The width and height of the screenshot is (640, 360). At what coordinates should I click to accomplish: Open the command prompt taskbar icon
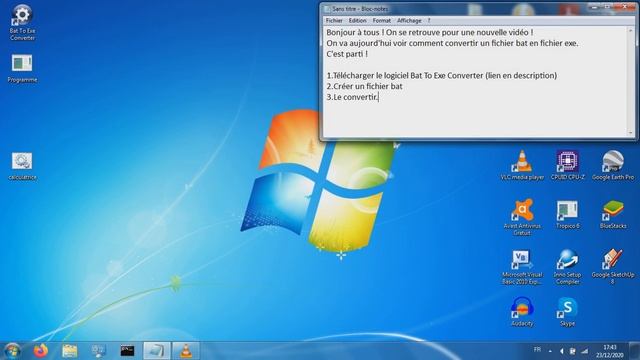tap(127, 351)
